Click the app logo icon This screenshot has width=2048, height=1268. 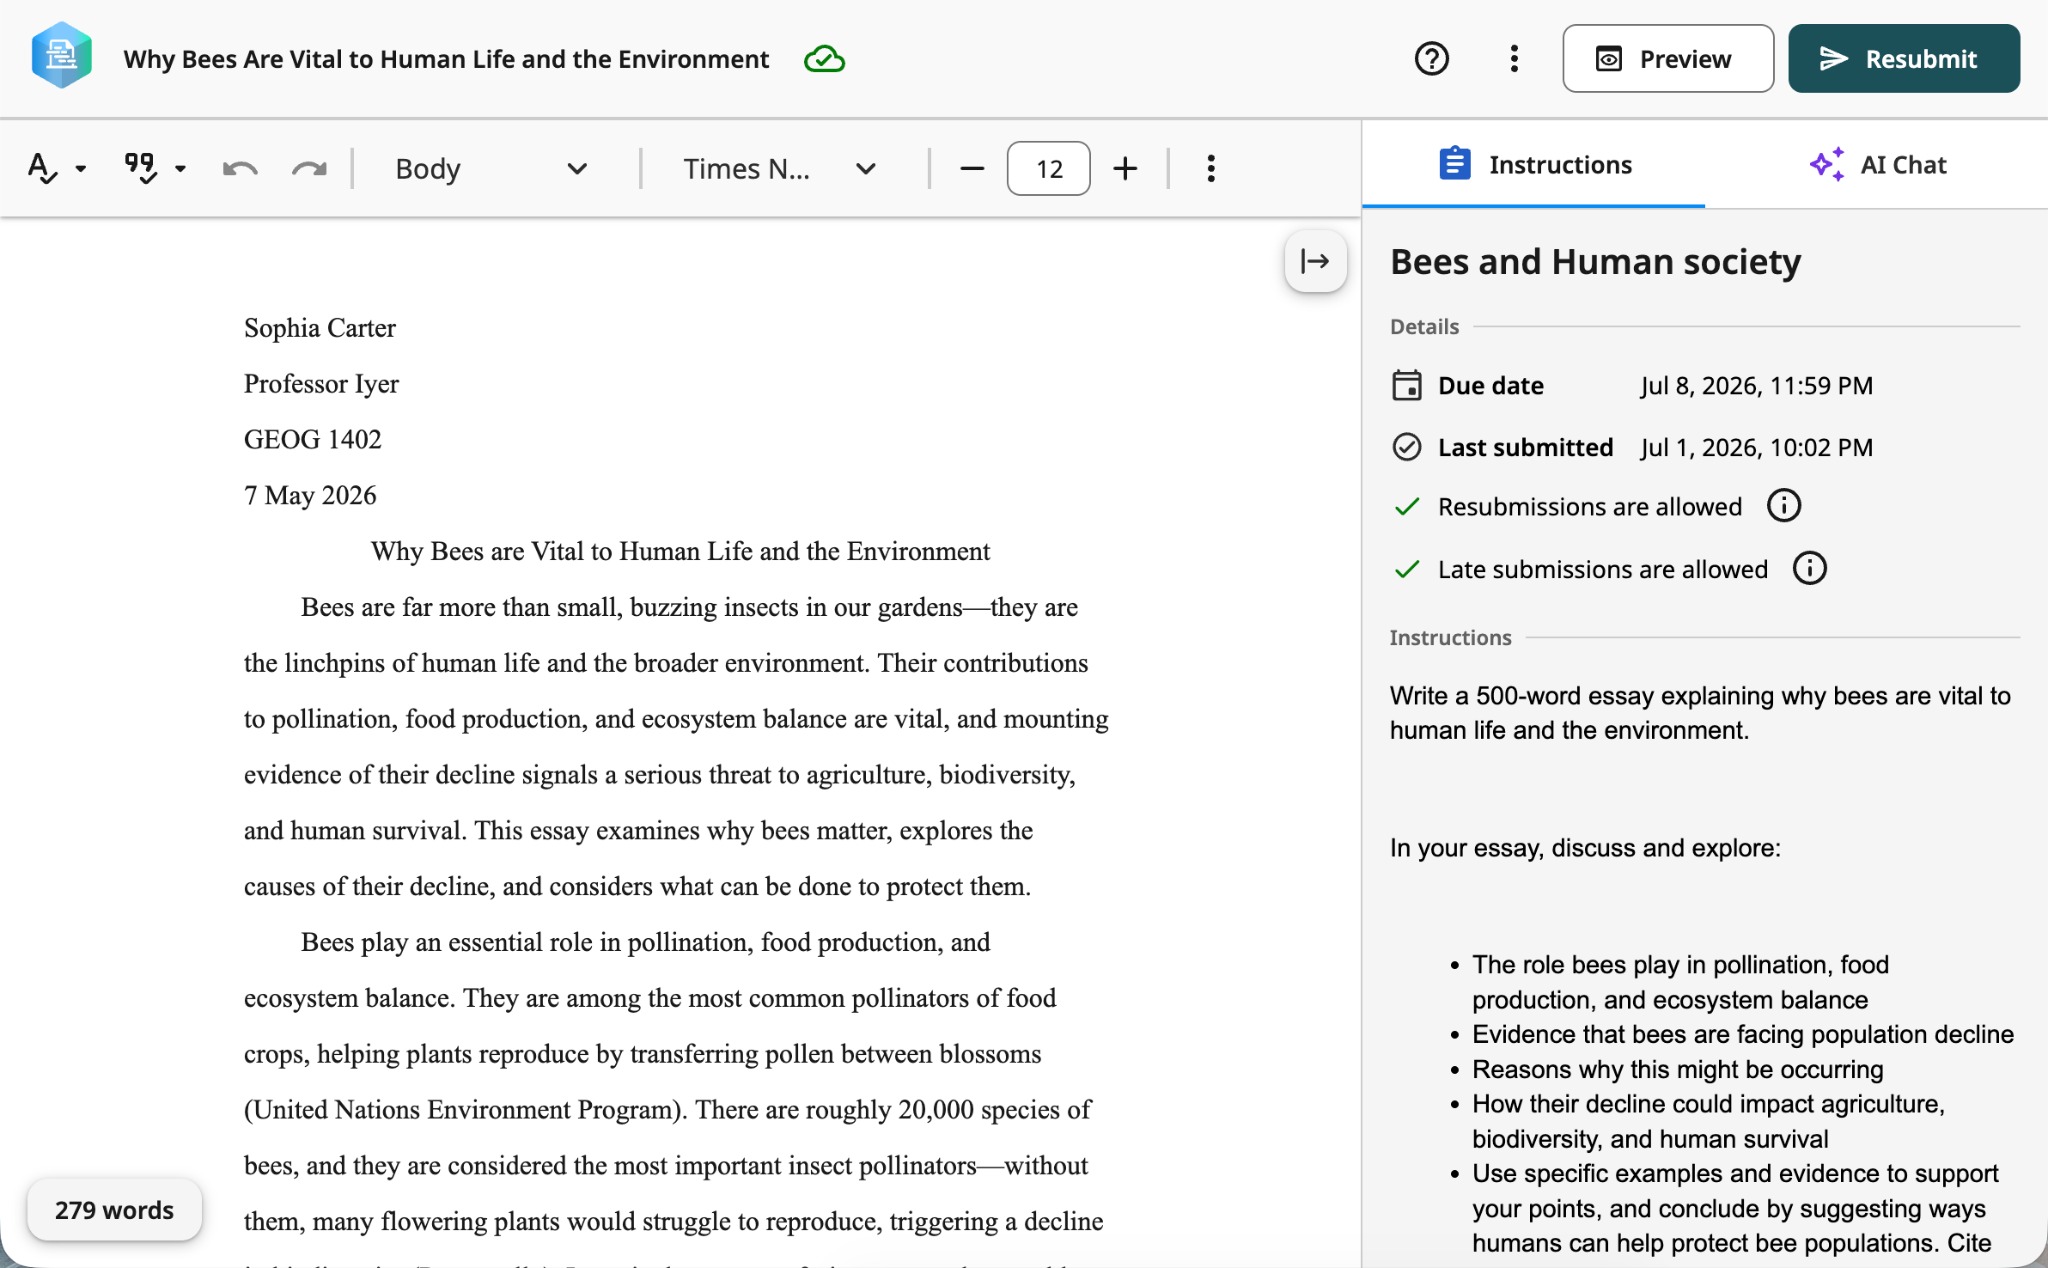click(62, 56)
